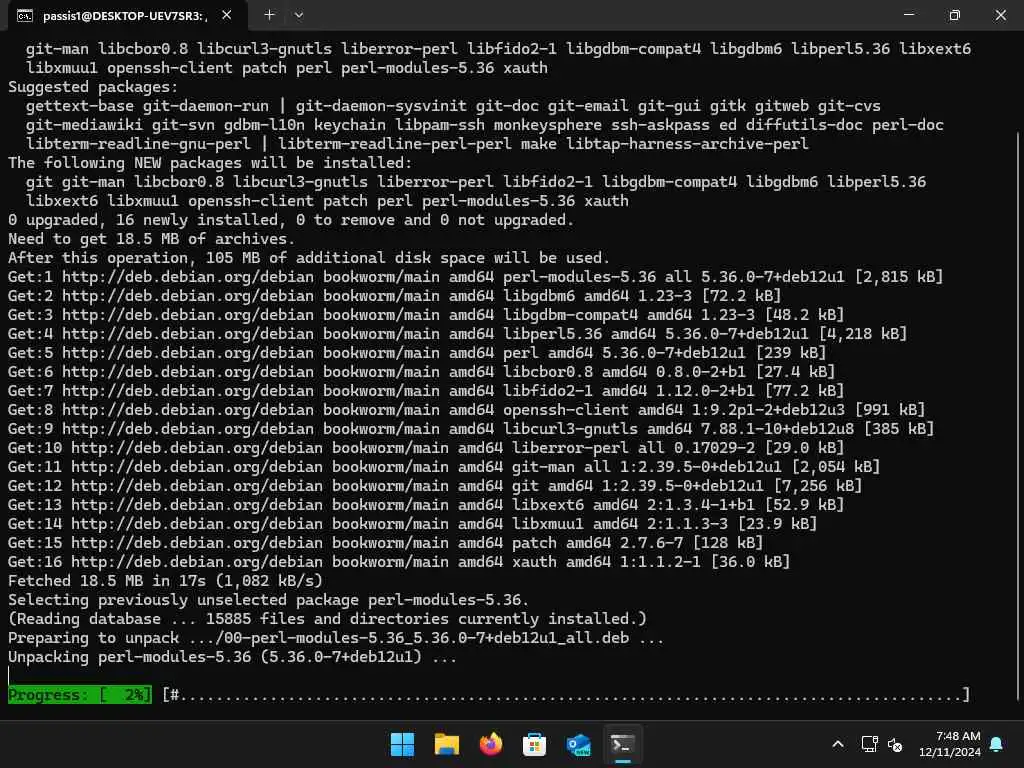Image resolution: width=1024 pixels, height=768 pixels.
Task: Click the Get:11 git-man line
Action: (x=444, y=466)
